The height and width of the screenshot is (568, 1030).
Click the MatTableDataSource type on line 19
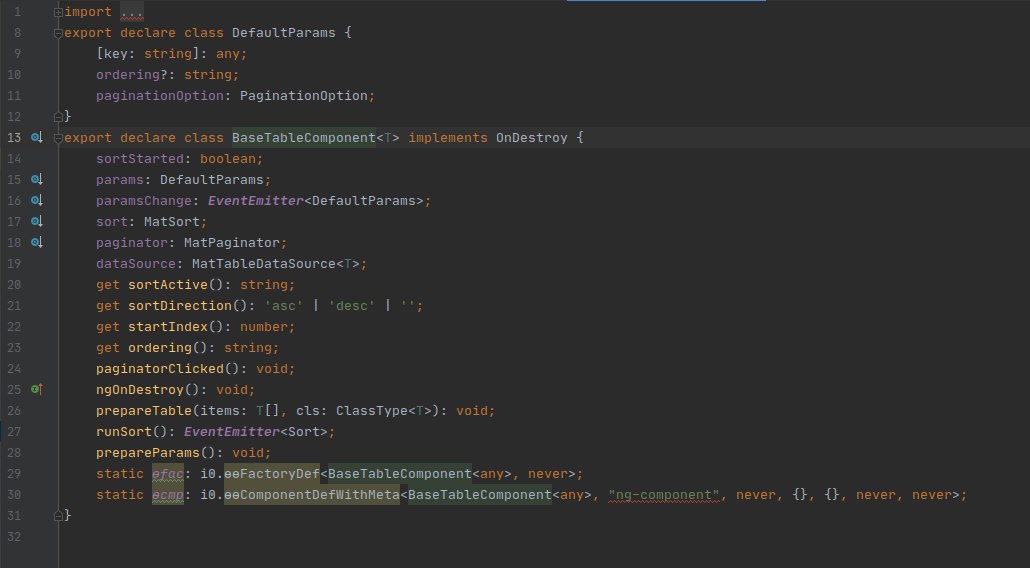(x=264, y=264)
